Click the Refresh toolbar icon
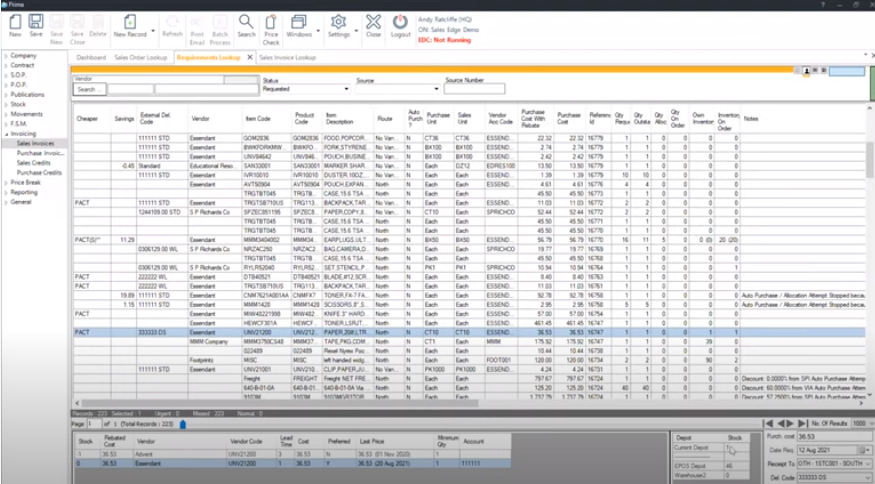Screen dimensions: 875x484 [x=172, y=22]
